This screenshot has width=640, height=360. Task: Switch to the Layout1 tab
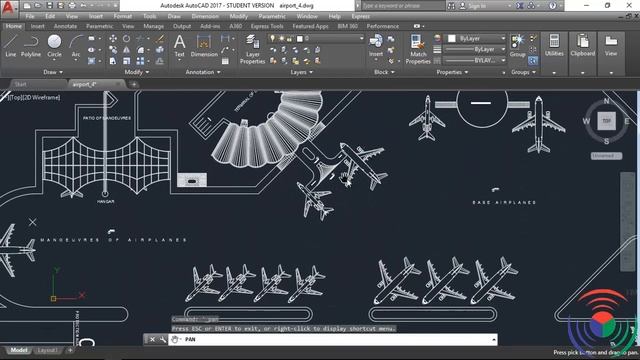click(x=47, y=350)
